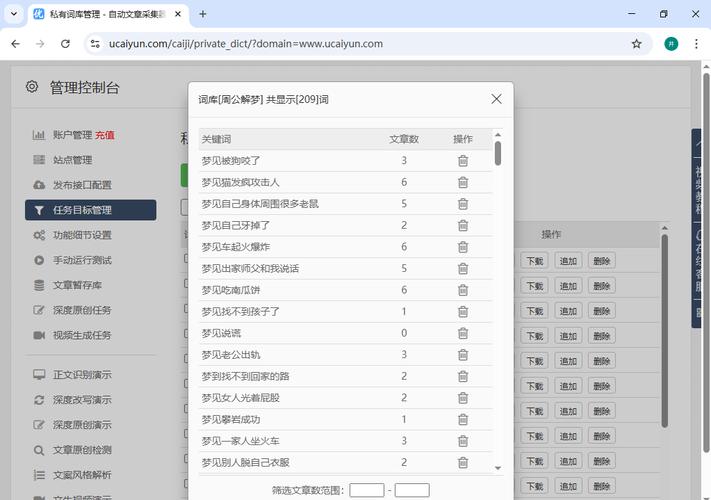Click trash icon beside 梦见老公出轨

[462, 355]
